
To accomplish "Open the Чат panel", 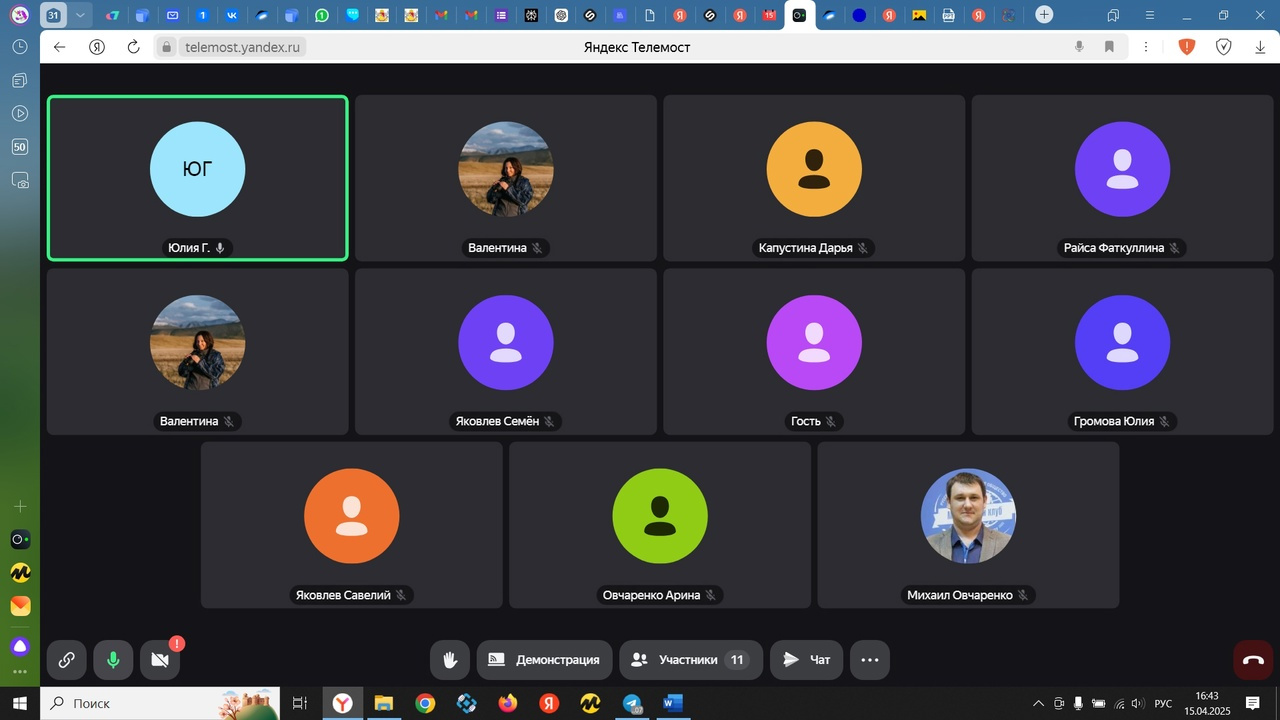I will pos(806,660).
